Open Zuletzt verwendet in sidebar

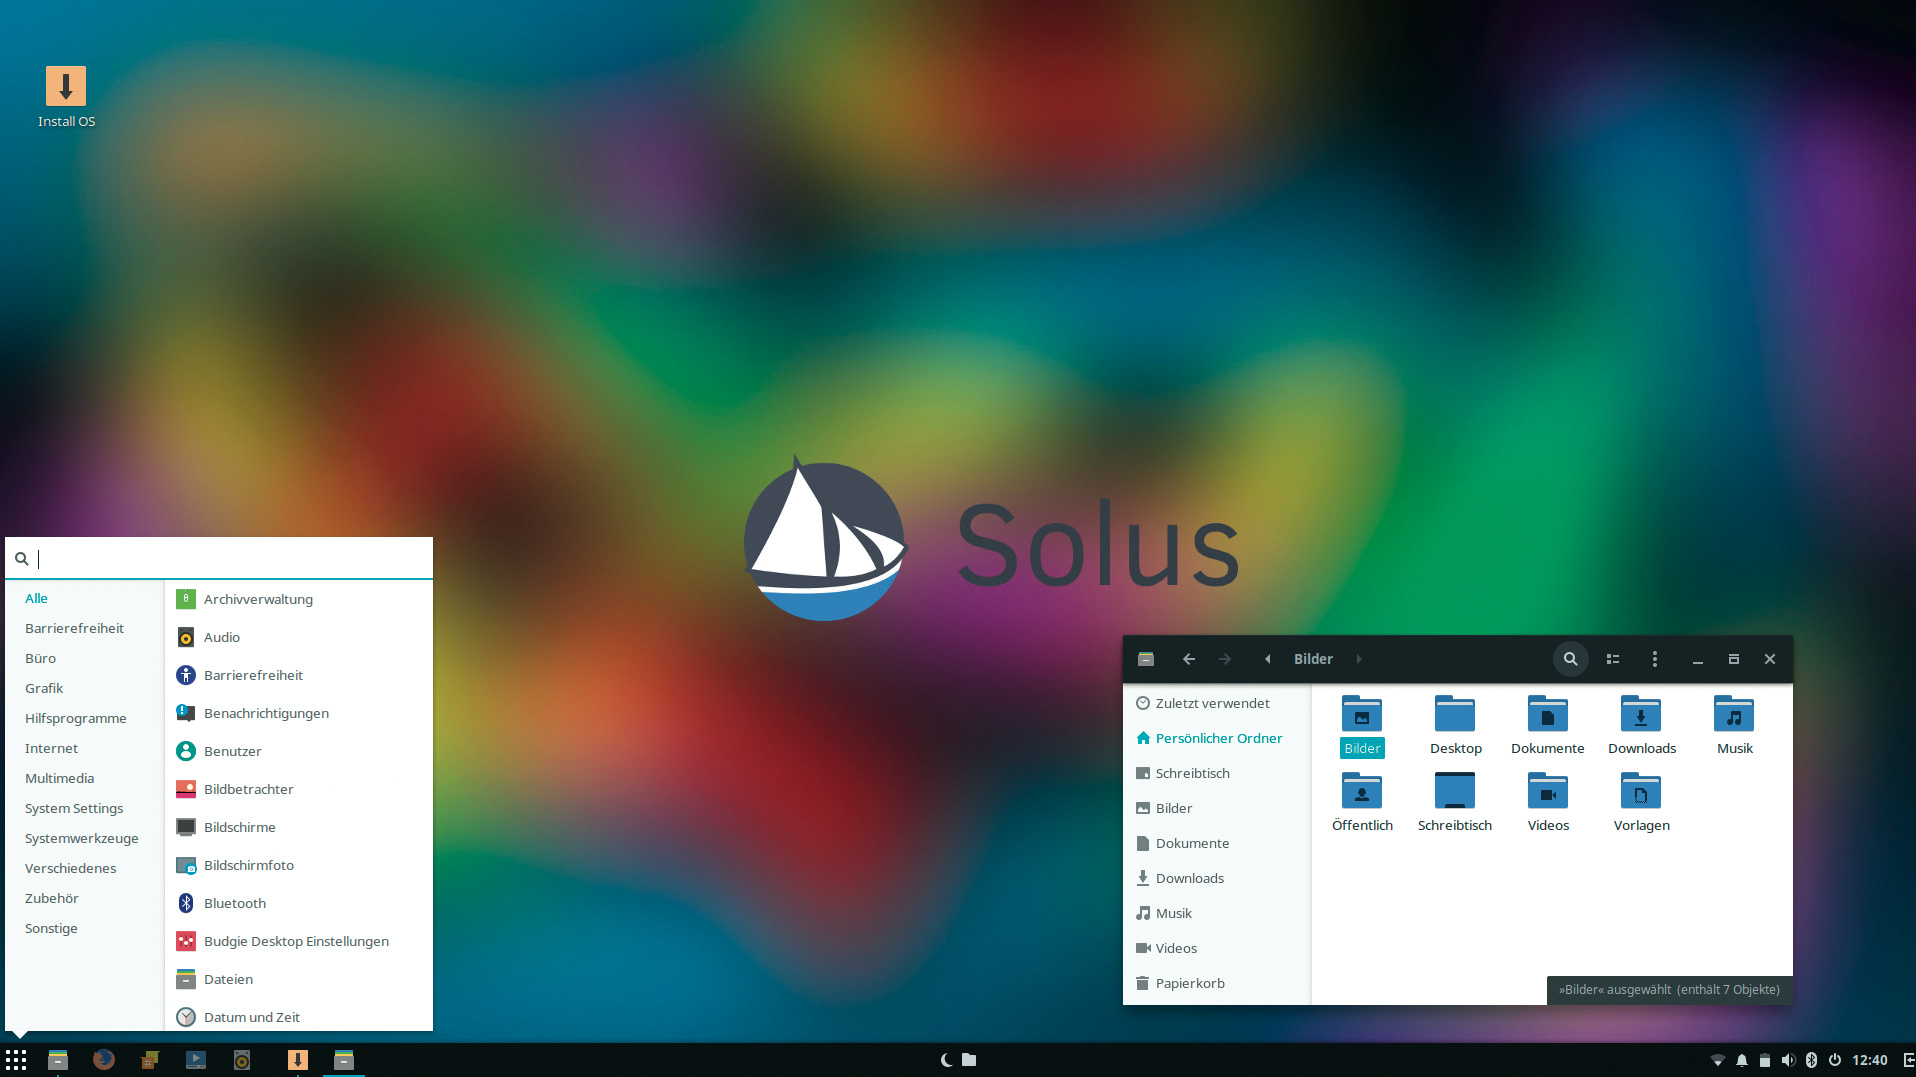pos(1211,703)
